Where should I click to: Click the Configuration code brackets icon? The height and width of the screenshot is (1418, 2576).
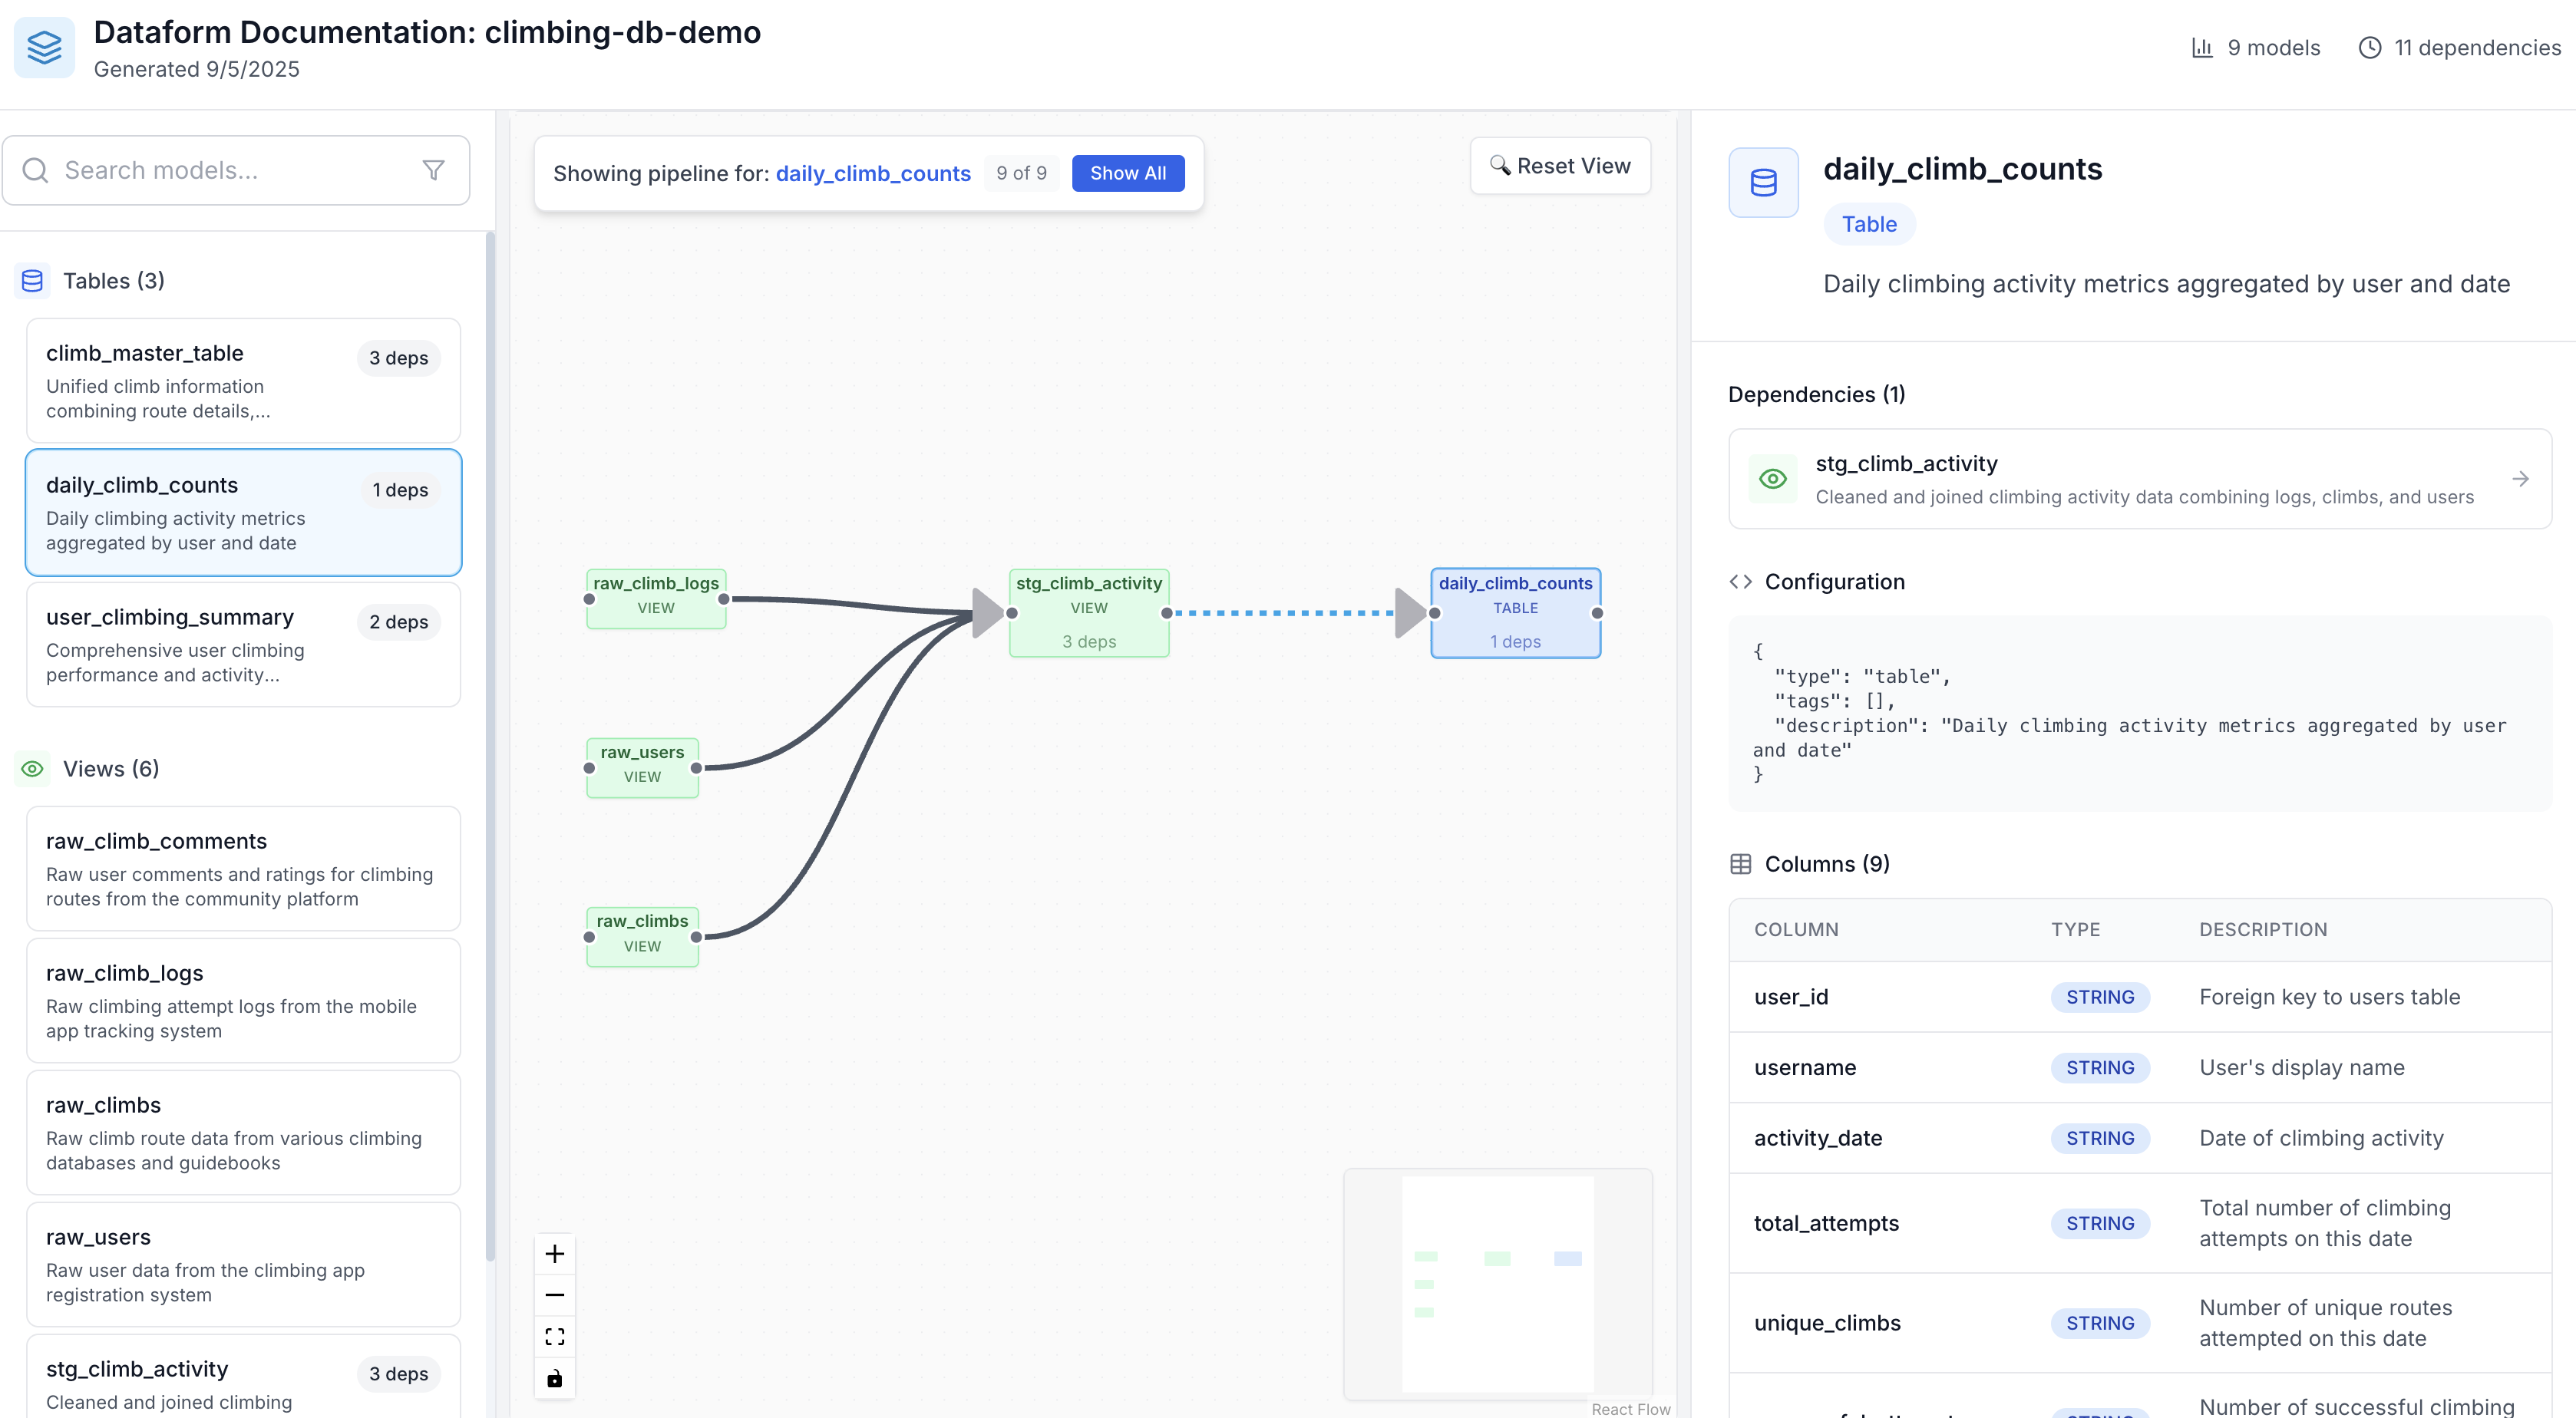coord(1740,582)
